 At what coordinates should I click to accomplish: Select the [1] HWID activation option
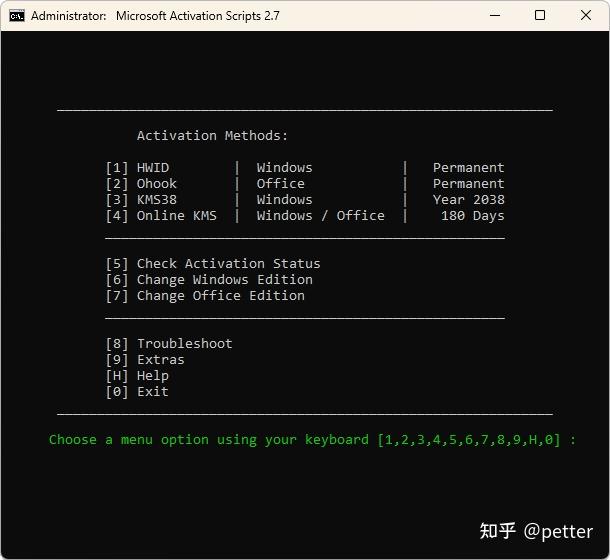pos(138,168)
